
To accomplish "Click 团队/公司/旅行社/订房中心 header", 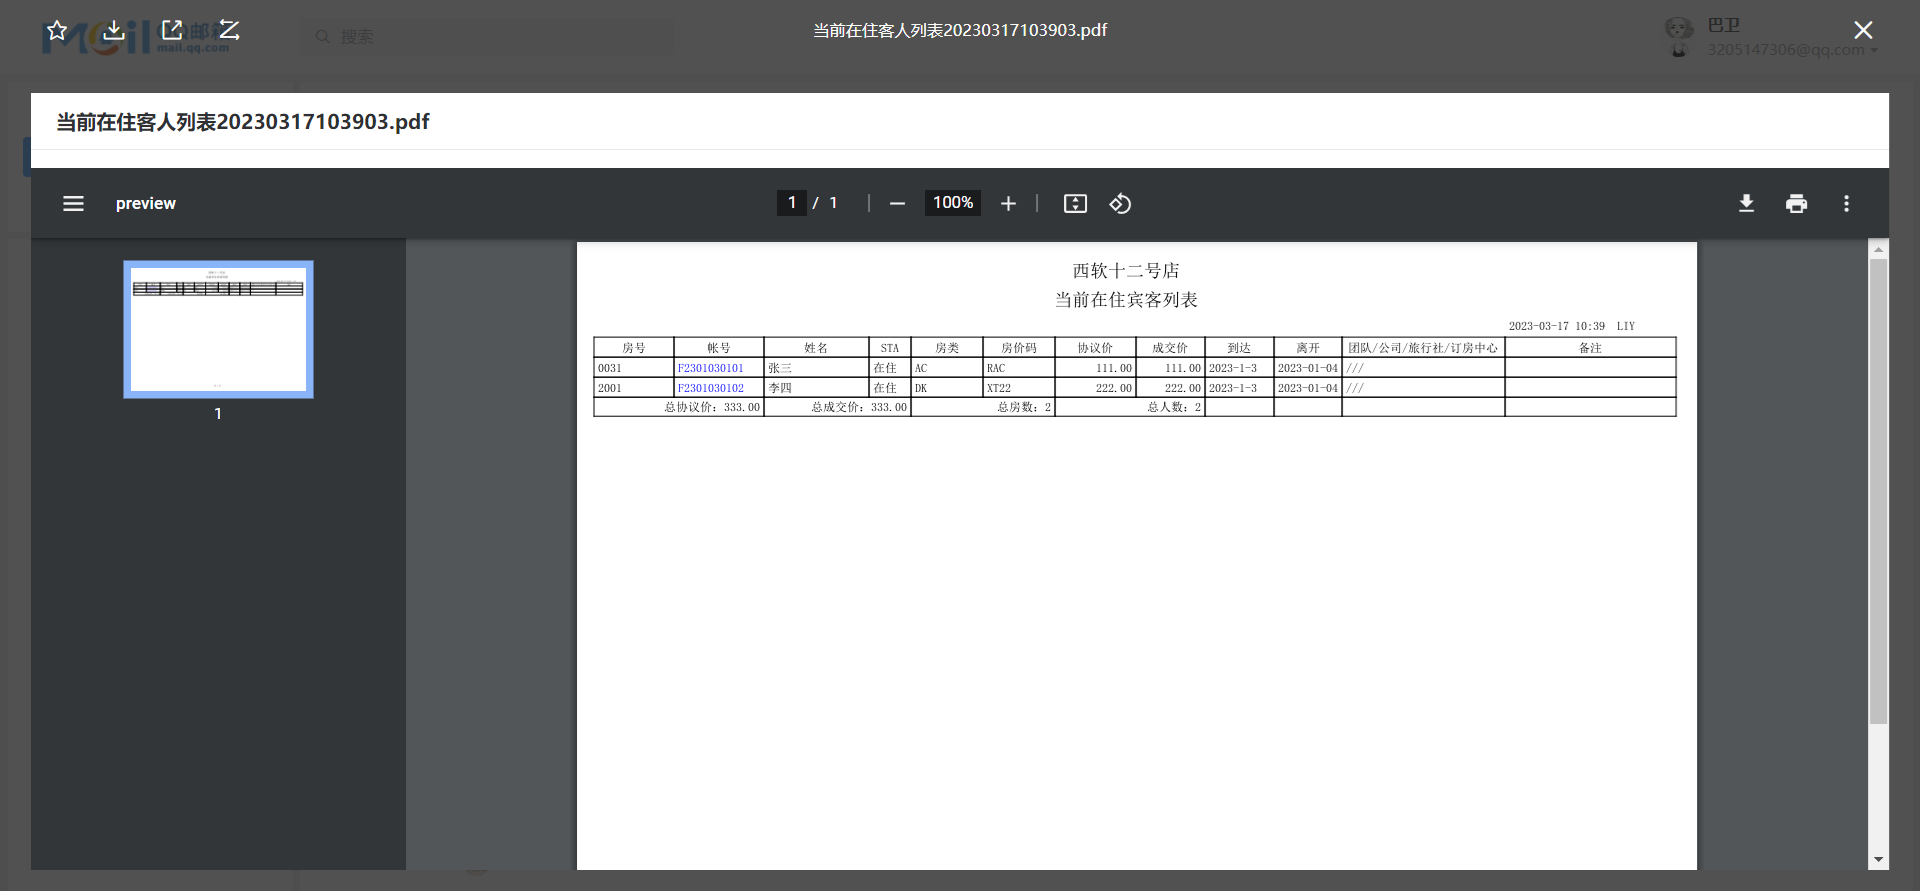I will (1423, 348).
